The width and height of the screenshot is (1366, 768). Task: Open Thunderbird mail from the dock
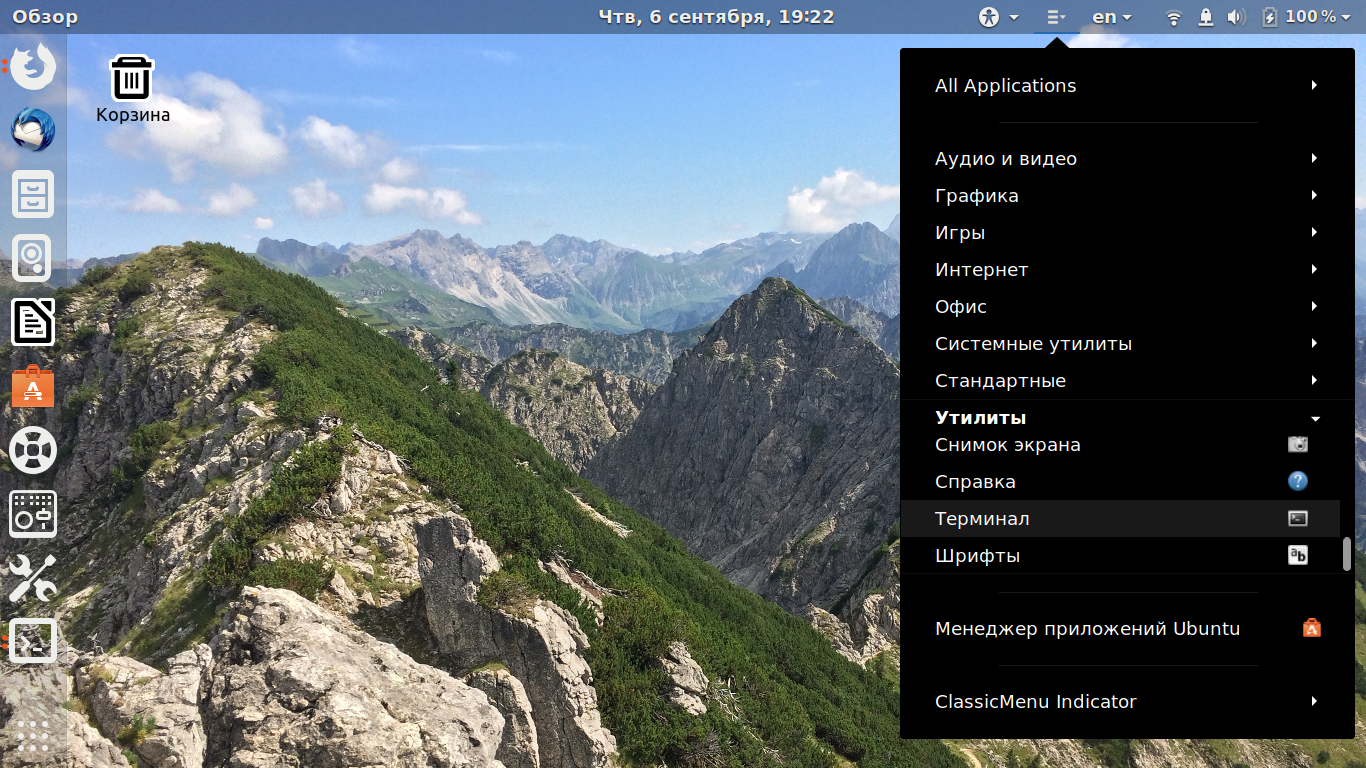point(33,130)
